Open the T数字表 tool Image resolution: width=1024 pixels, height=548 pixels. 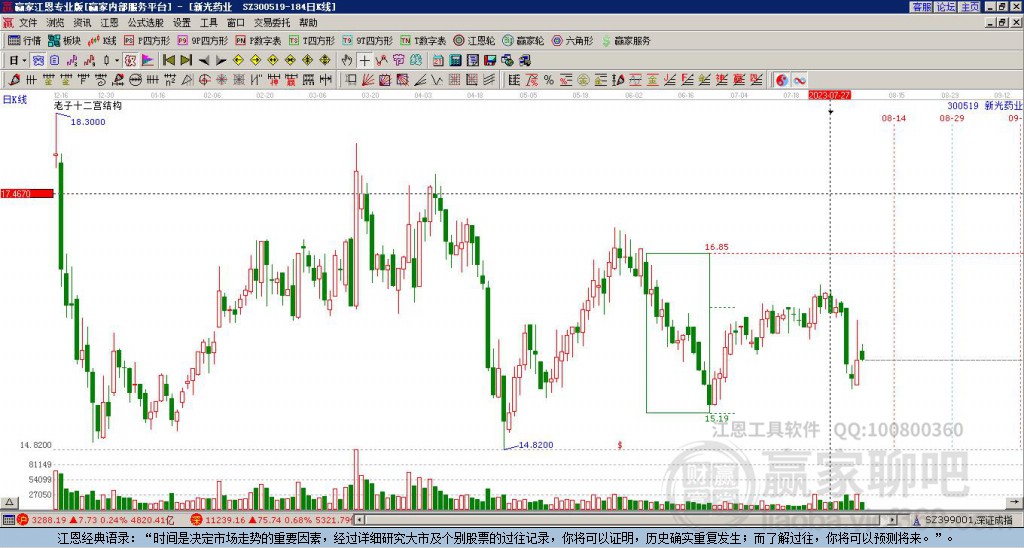pos(423,40)
